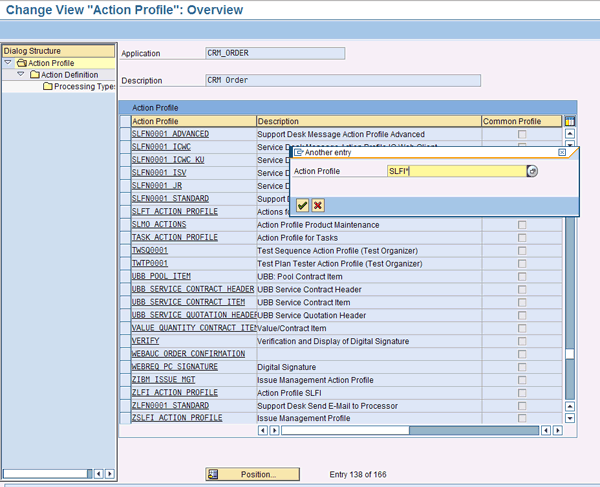Click the Action Profile input field with SLFI*
Screen dimensions: 600x487
point(457,171)
